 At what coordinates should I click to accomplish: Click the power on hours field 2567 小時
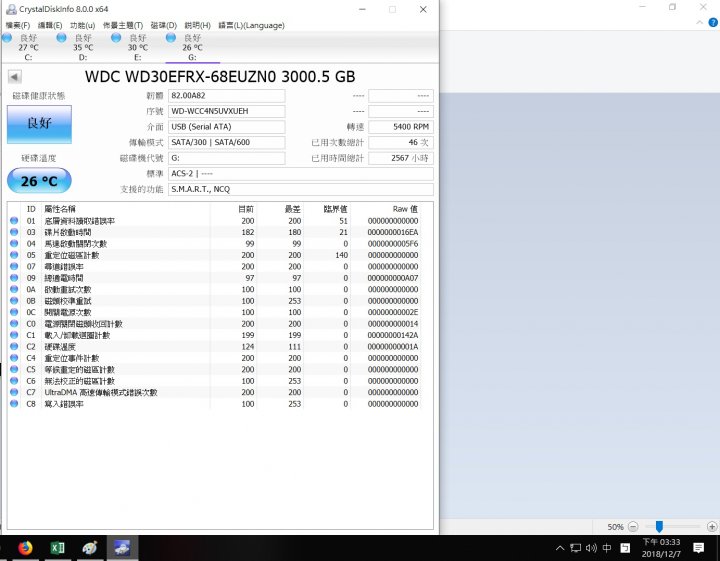(400, 158)
